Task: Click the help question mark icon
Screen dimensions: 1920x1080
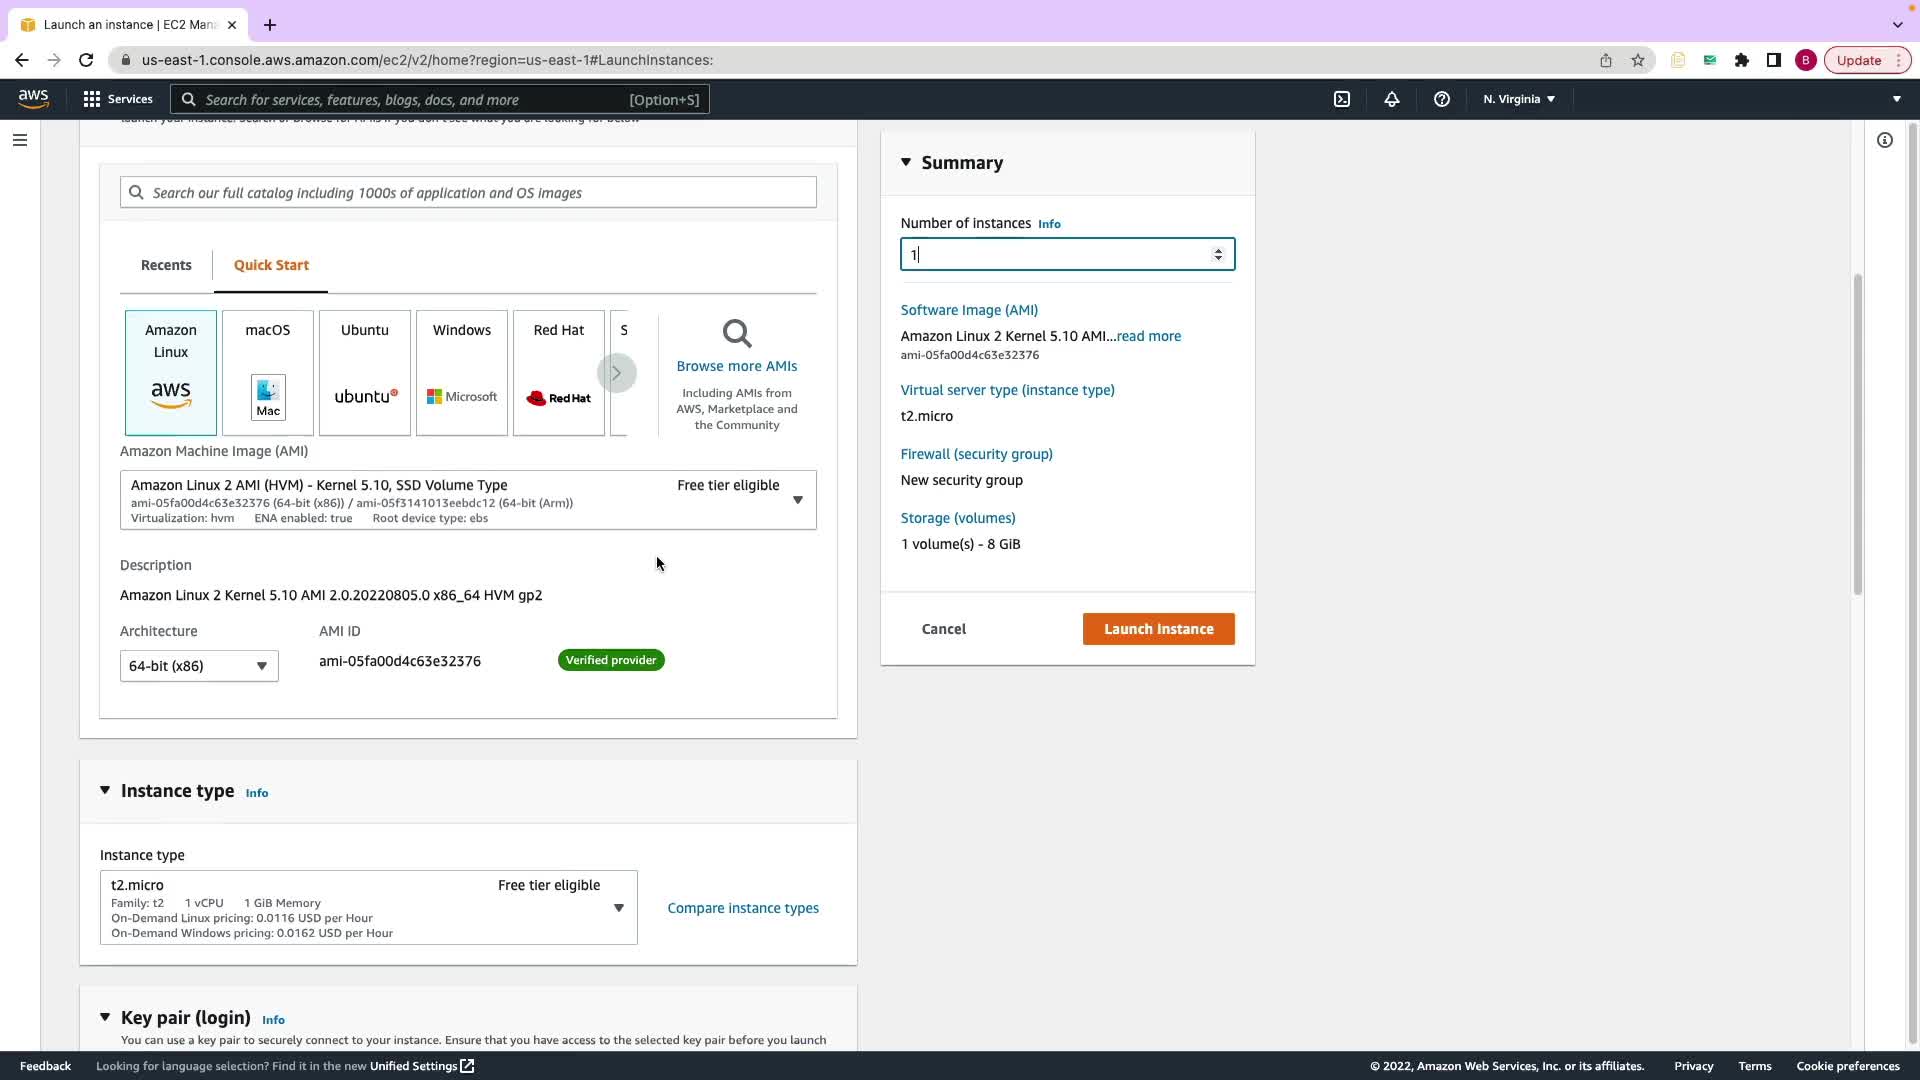Action: pyautogui.click(x=1441, y=99)
